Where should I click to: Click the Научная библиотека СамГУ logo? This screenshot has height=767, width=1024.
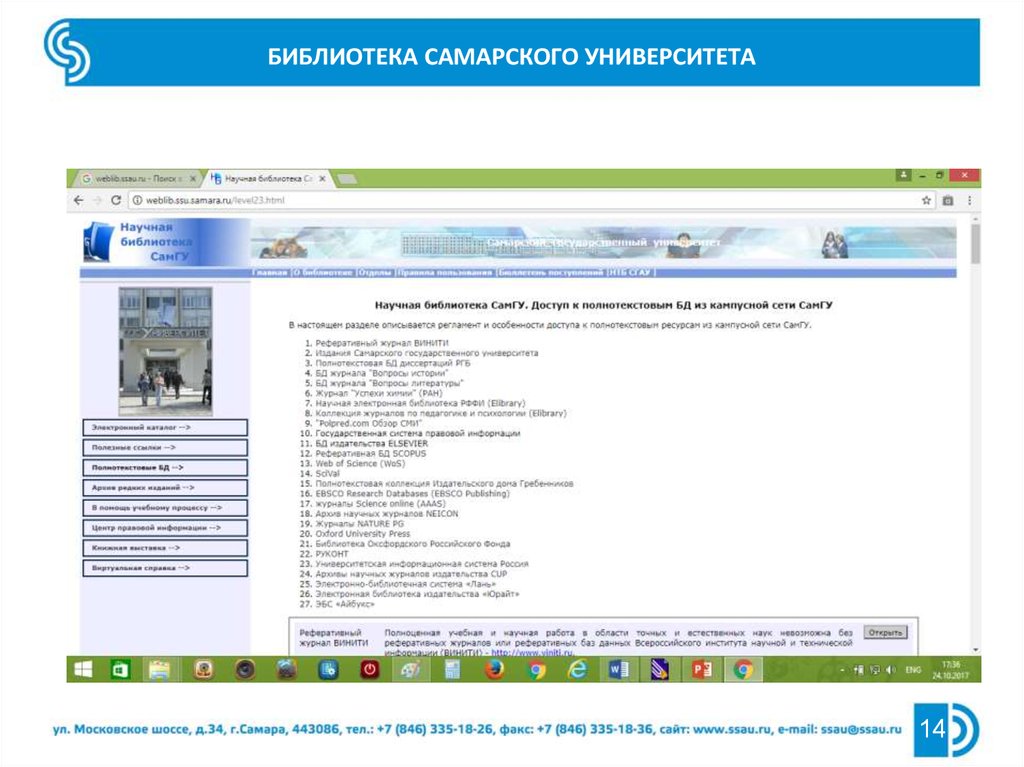165,242
